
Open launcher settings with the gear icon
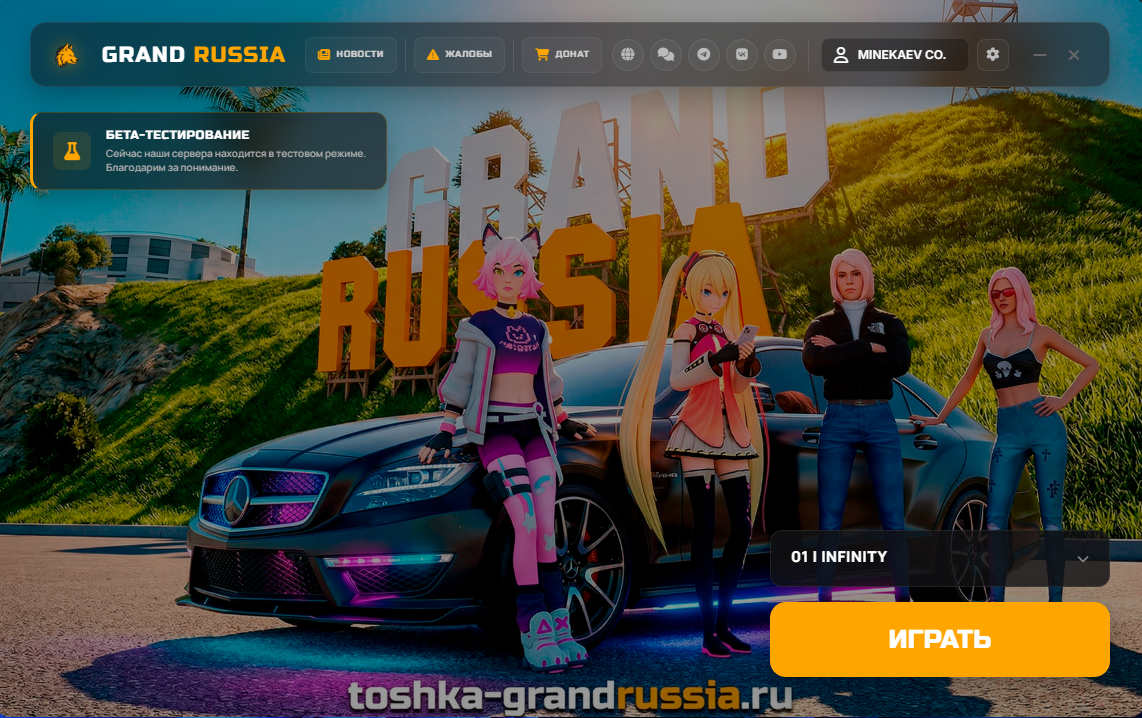coord(992,55)
